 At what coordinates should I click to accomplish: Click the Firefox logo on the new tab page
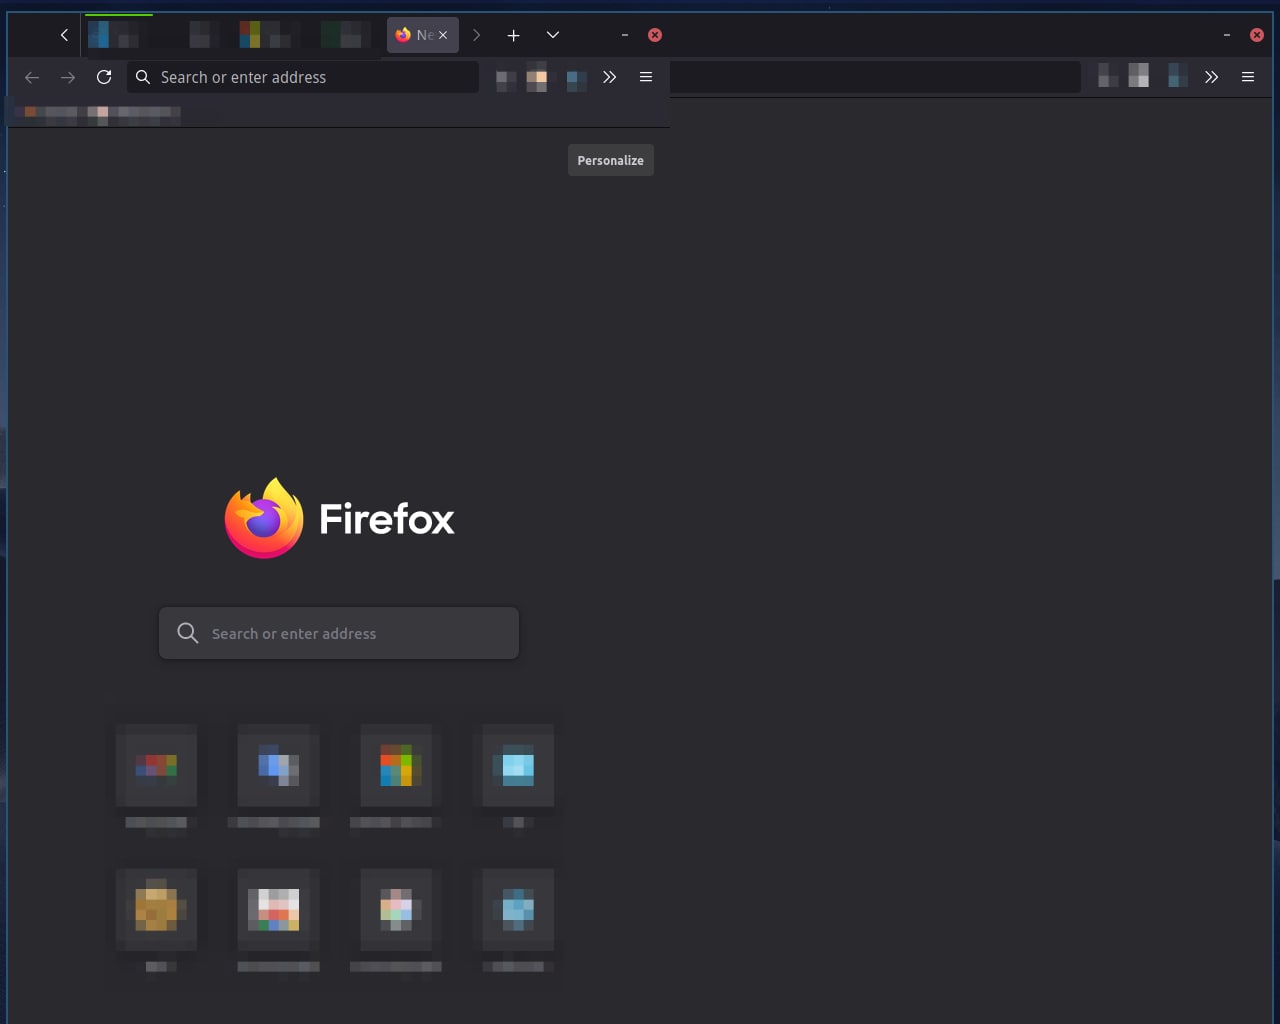(x=264, y=519)
